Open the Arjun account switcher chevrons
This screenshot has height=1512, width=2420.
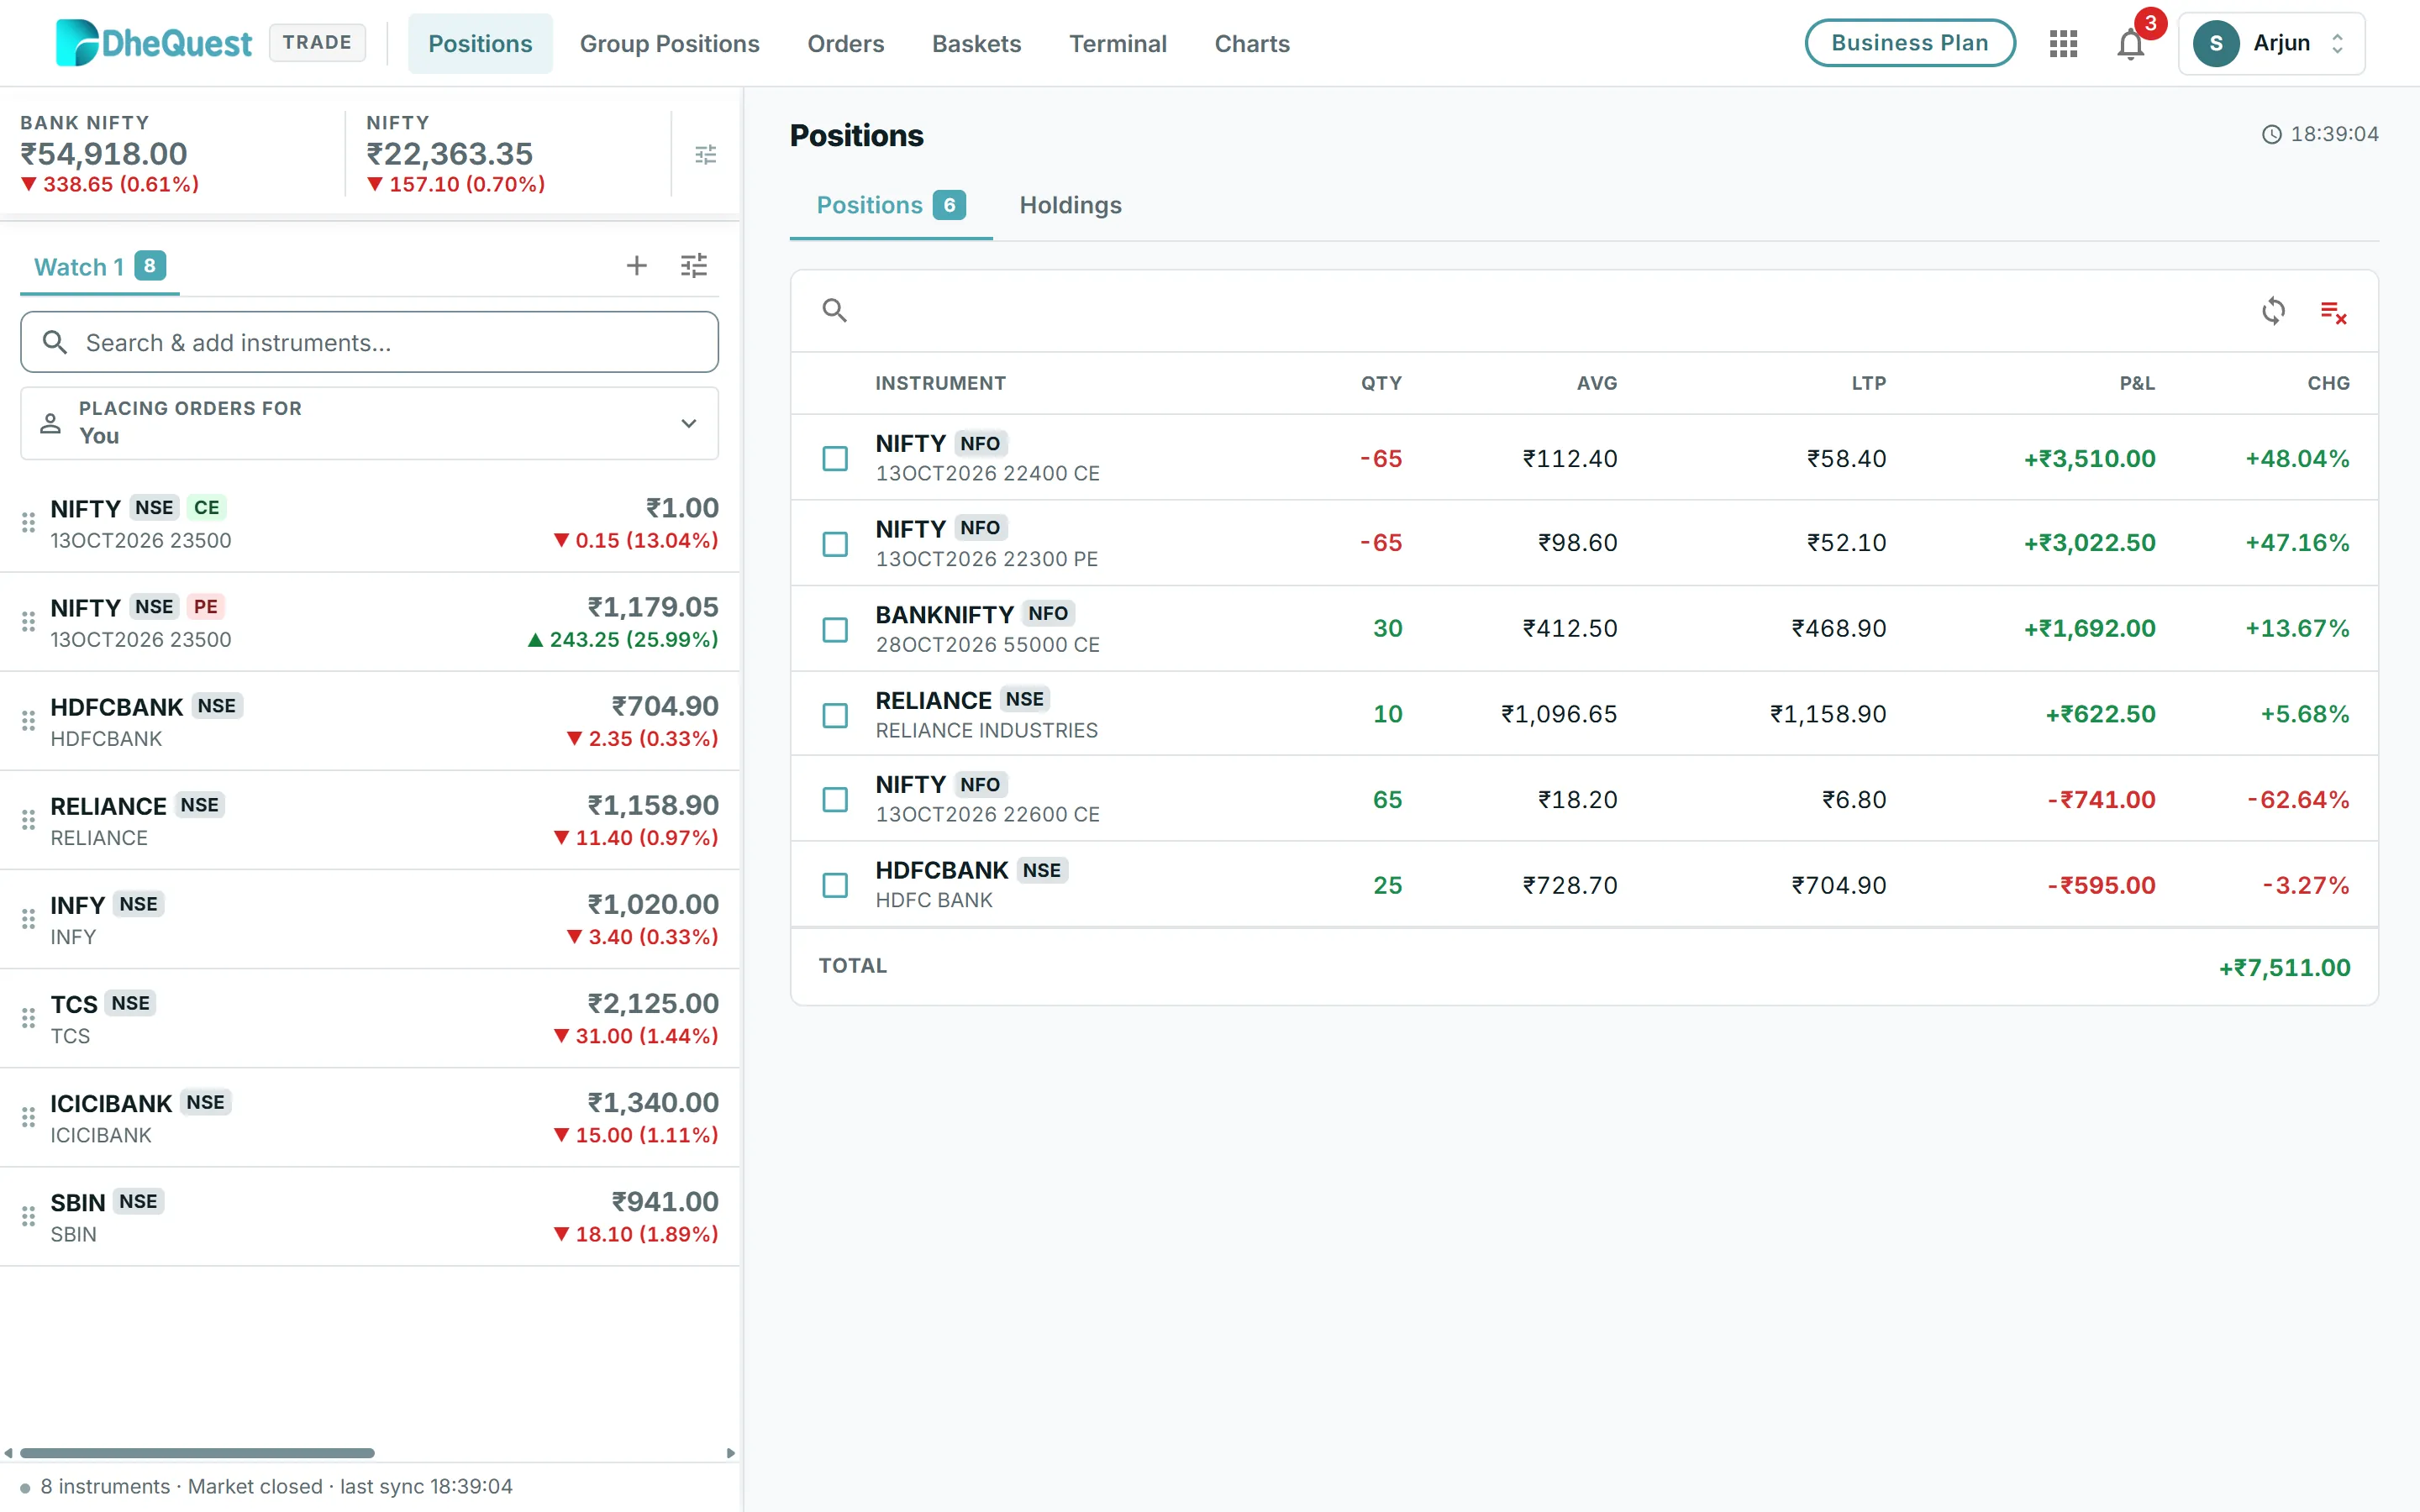pyautogui.click(x=2337, y=43)
